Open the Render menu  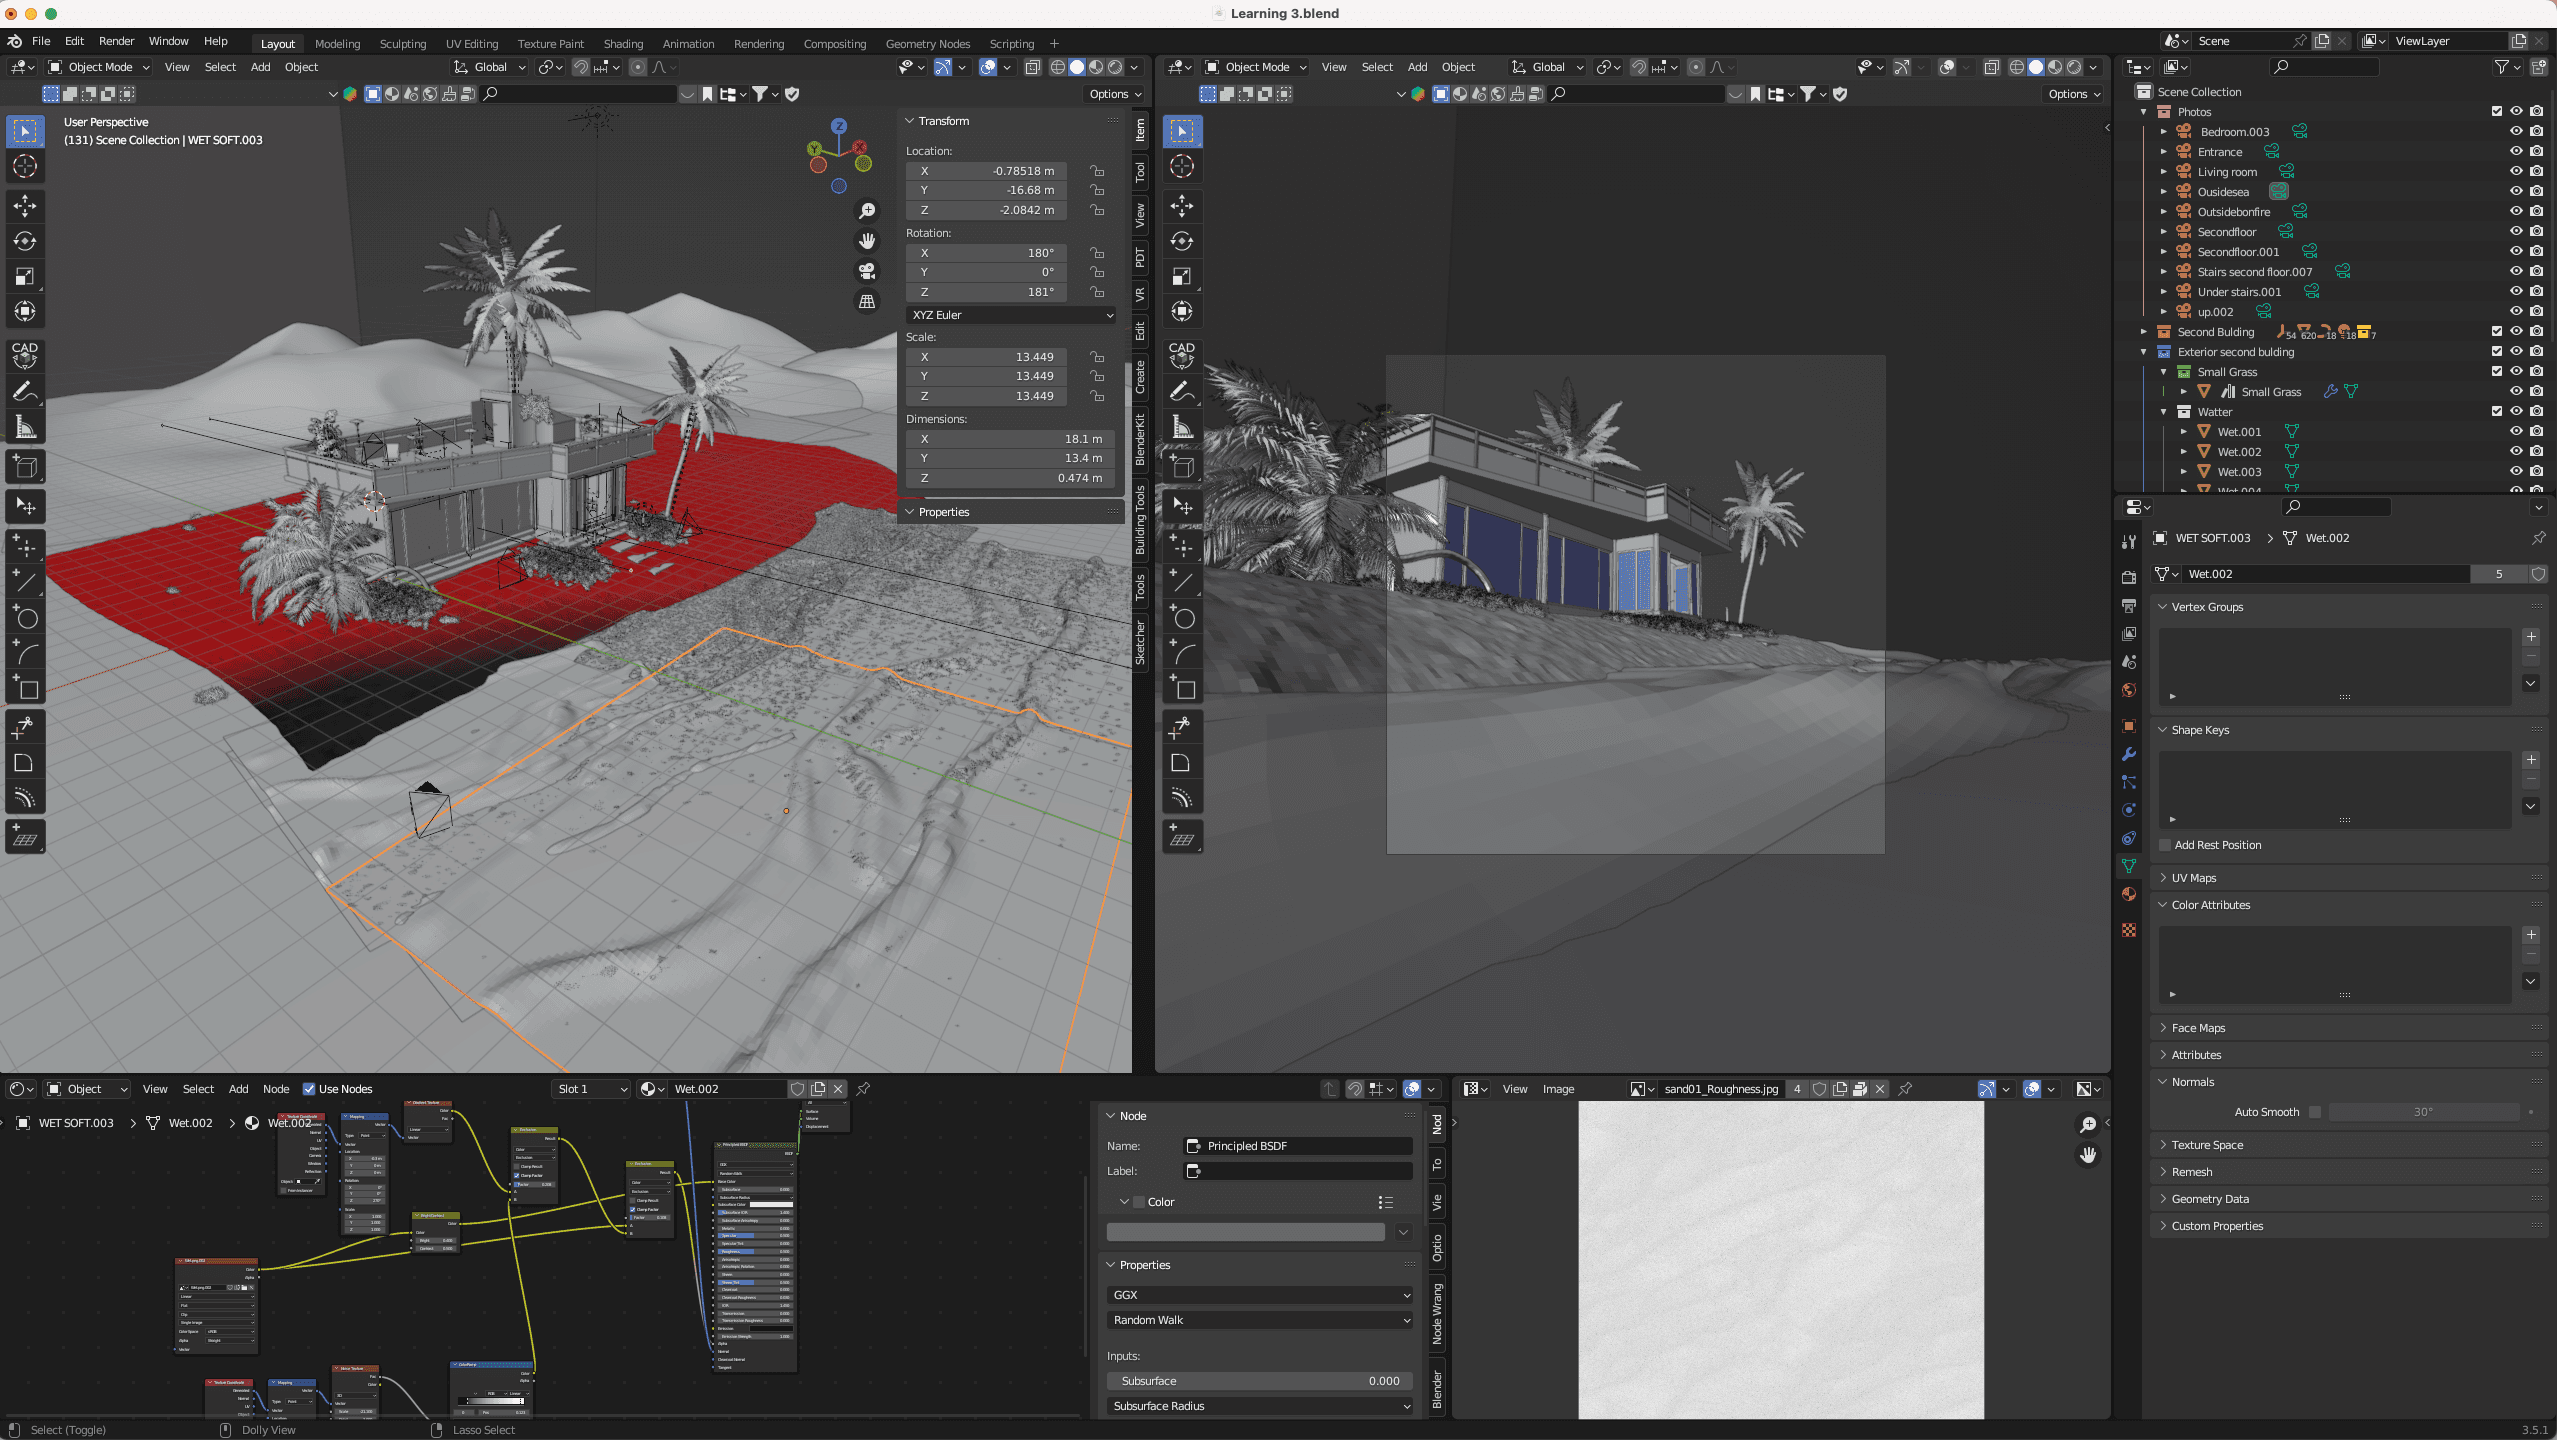[116, 41]
